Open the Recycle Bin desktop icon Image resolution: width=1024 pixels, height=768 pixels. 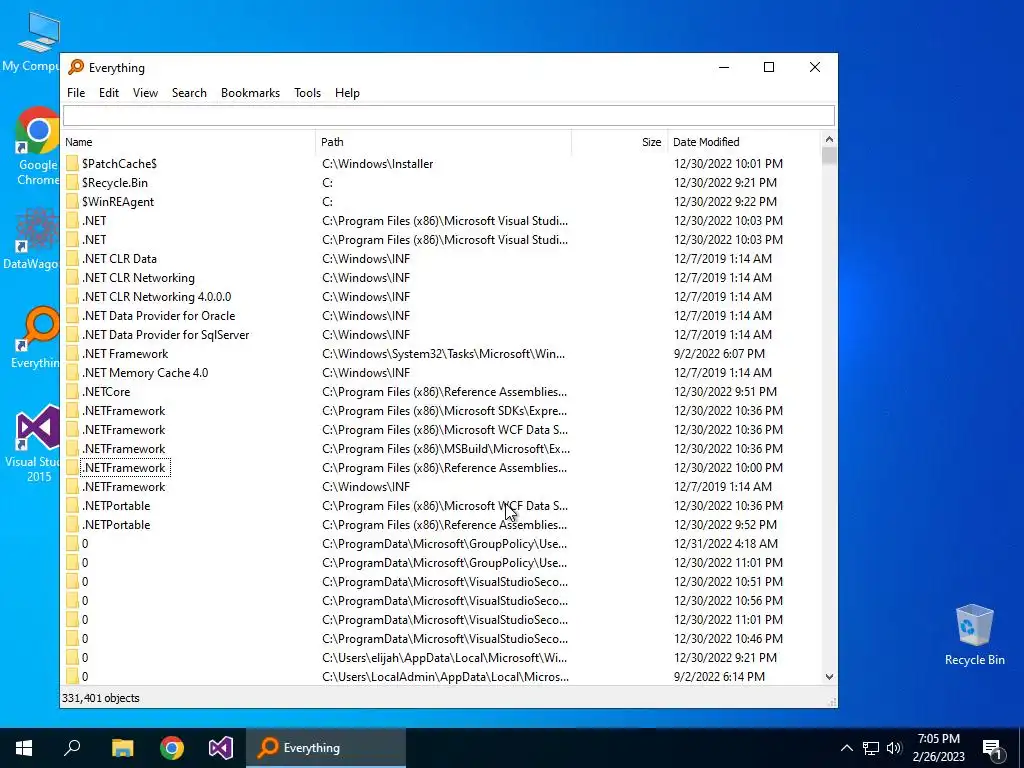974,634
